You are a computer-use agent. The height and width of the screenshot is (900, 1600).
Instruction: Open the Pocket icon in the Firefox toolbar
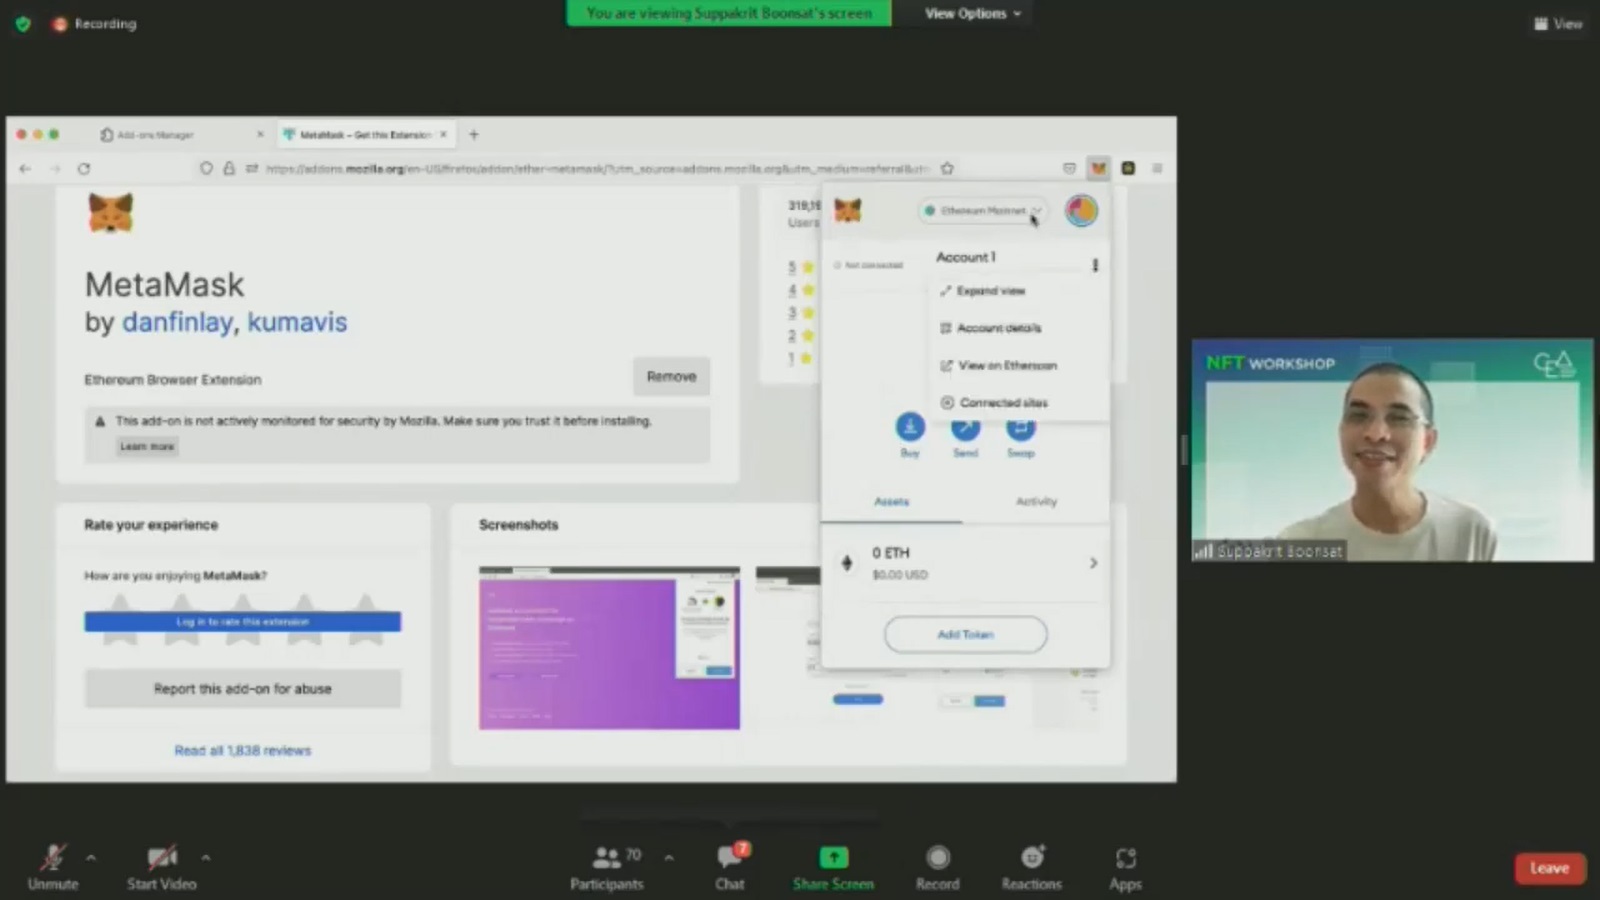pos(1069,168)
